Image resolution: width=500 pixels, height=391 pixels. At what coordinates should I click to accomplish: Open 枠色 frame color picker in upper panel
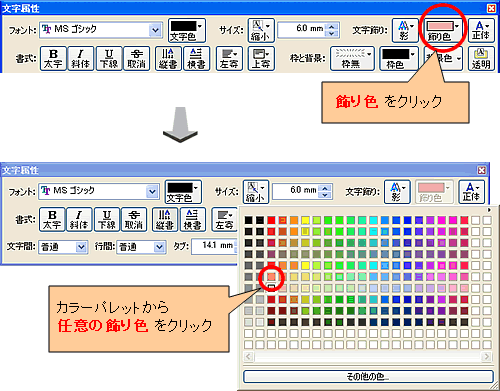coord(399,59)
